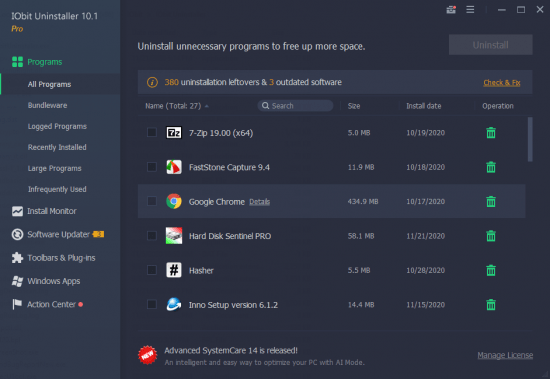The height and width of the screenshot is (379, 550).
Task: Open the Bundleware section
Action: pos(47,105)
